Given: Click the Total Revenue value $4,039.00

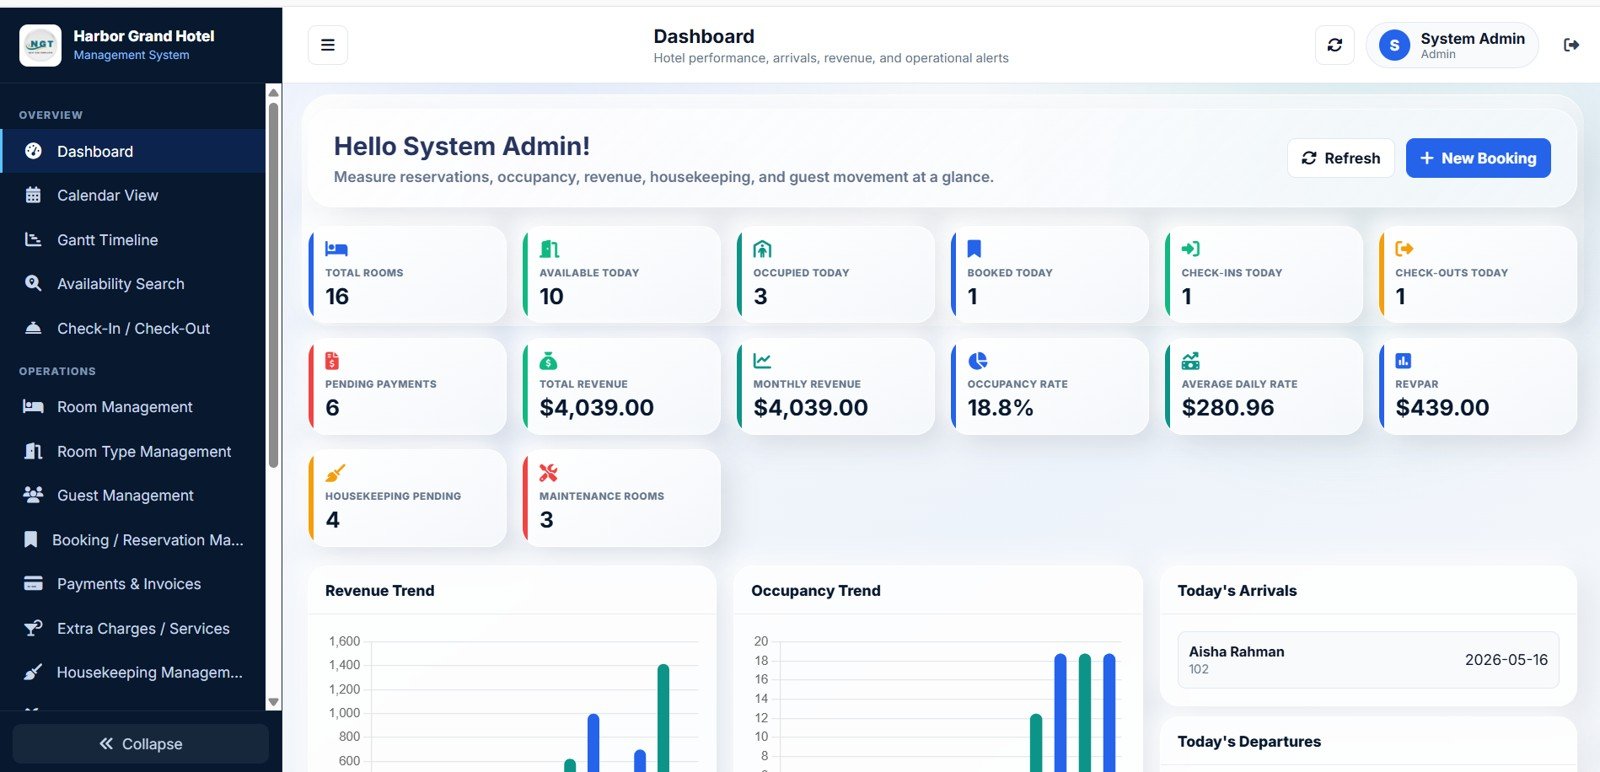Looking at the screenshot, I should coord(597,408).
